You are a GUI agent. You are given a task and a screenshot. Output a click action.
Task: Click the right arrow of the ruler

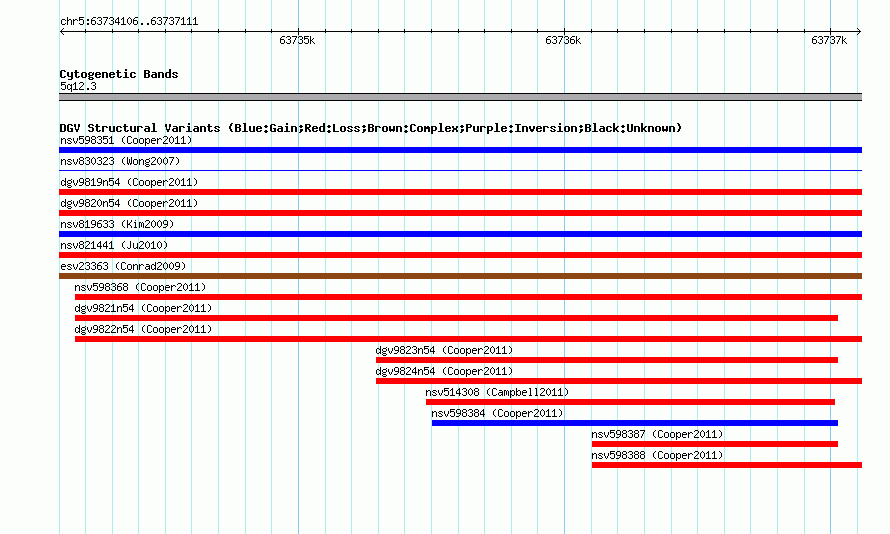[x=859, y=31]
